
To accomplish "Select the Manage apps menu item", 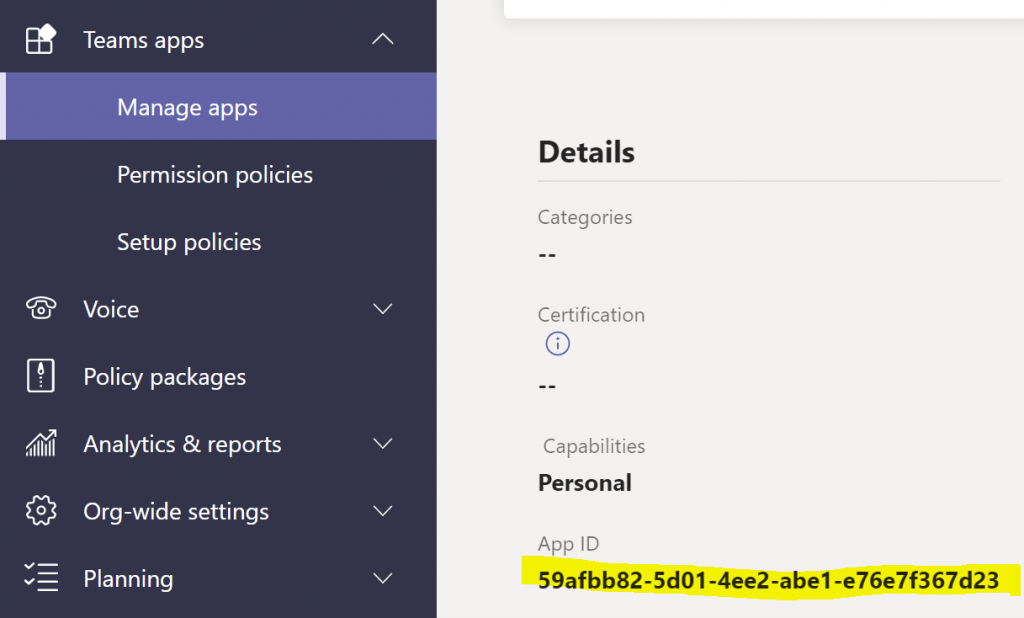I will click(187, 107).
